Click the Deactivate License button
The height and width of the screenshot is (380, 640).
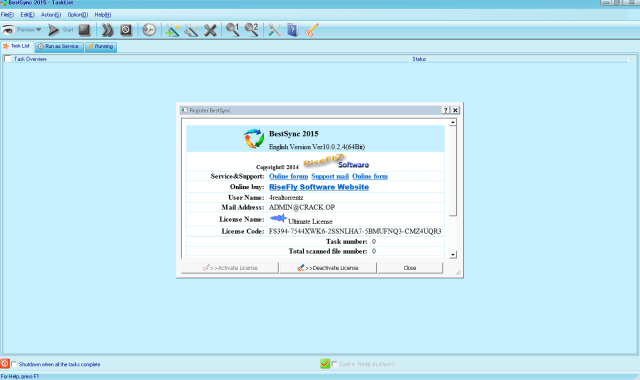[x=328, y=268]
